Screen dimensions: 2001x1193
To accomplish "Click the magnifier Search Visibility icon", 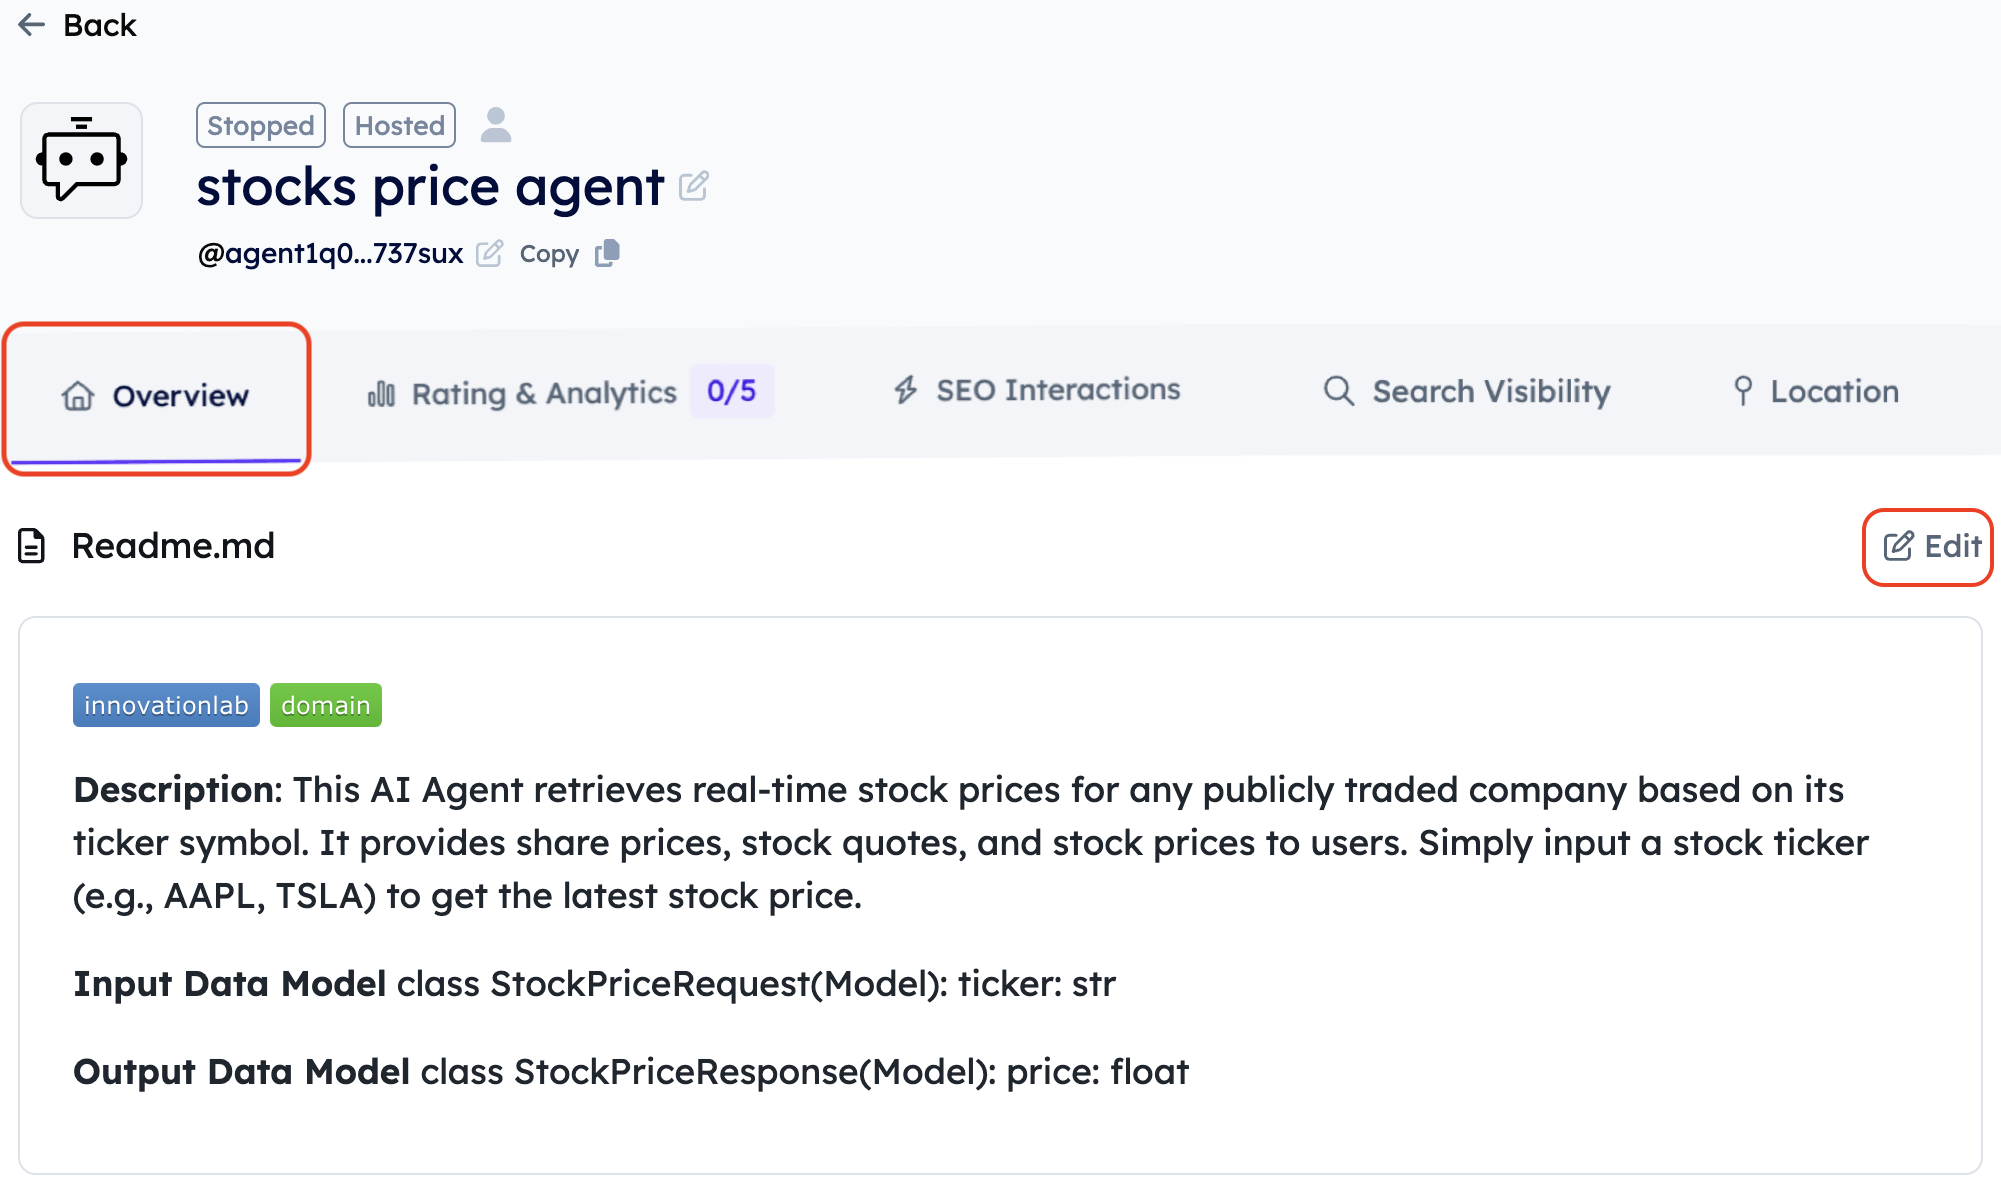I will tap(1339, 391).
